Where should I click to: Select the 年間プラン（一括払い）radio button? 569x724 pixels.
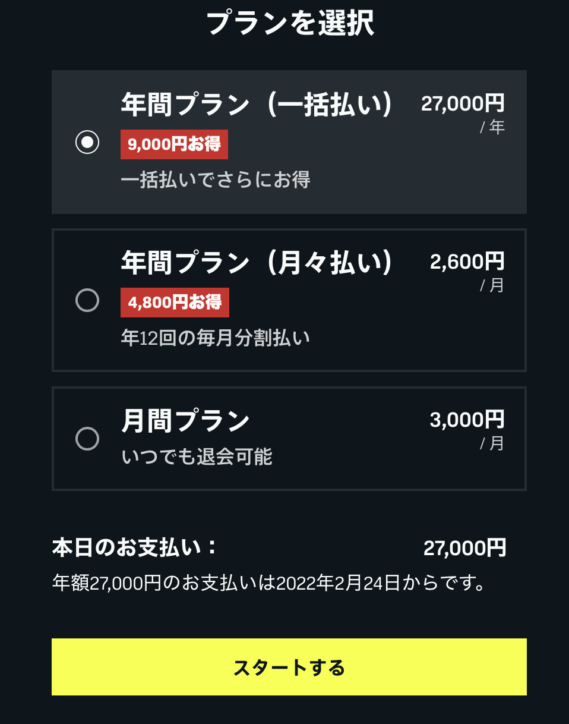(x=87, y=142)
